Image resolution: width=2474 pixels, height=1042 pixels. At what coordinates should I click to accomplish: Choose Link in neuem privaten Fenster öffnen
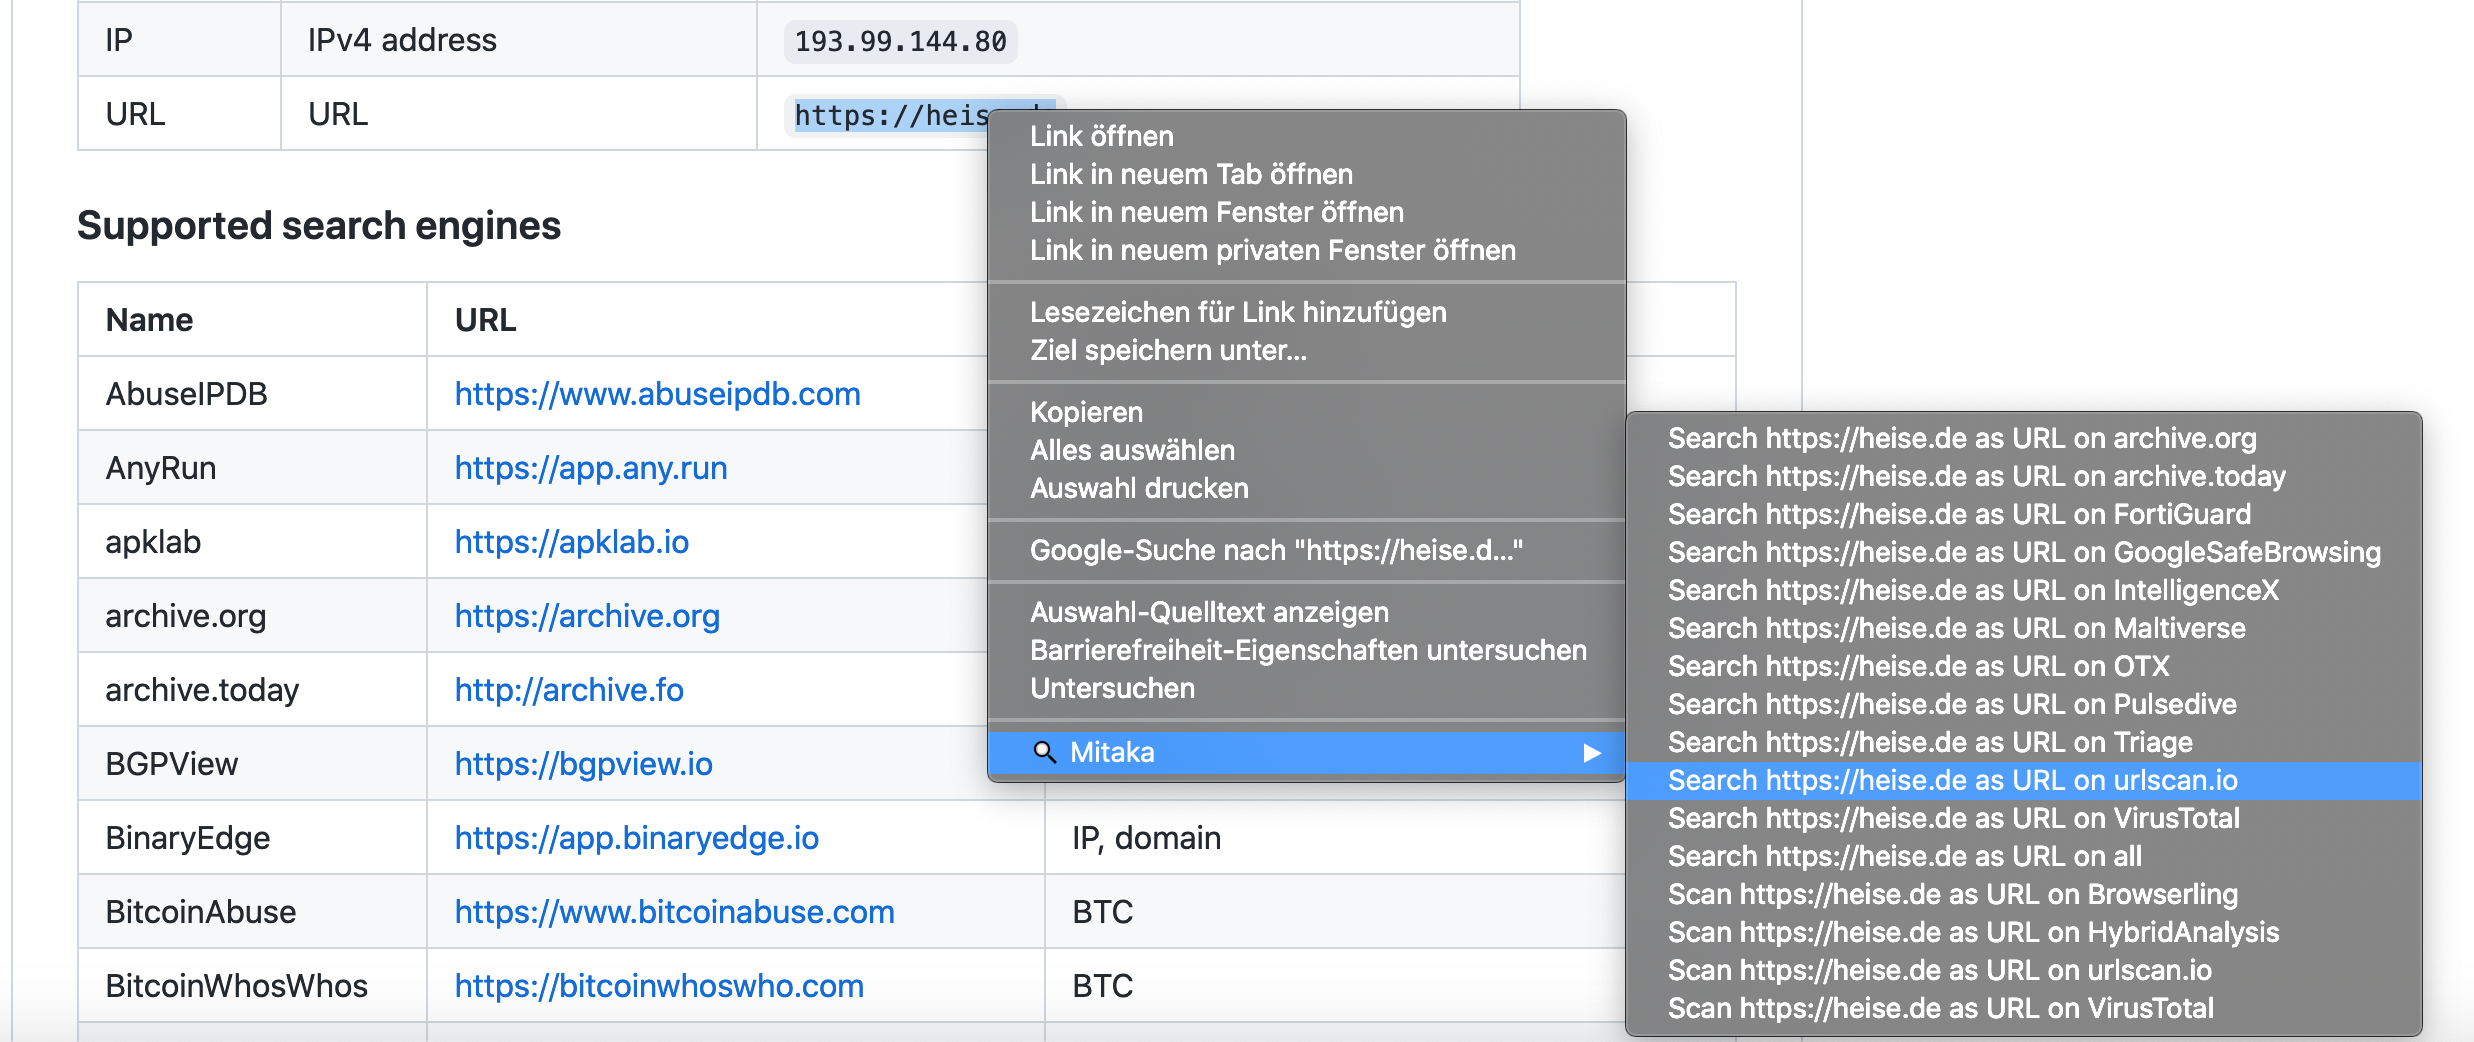pos(1272,251)
